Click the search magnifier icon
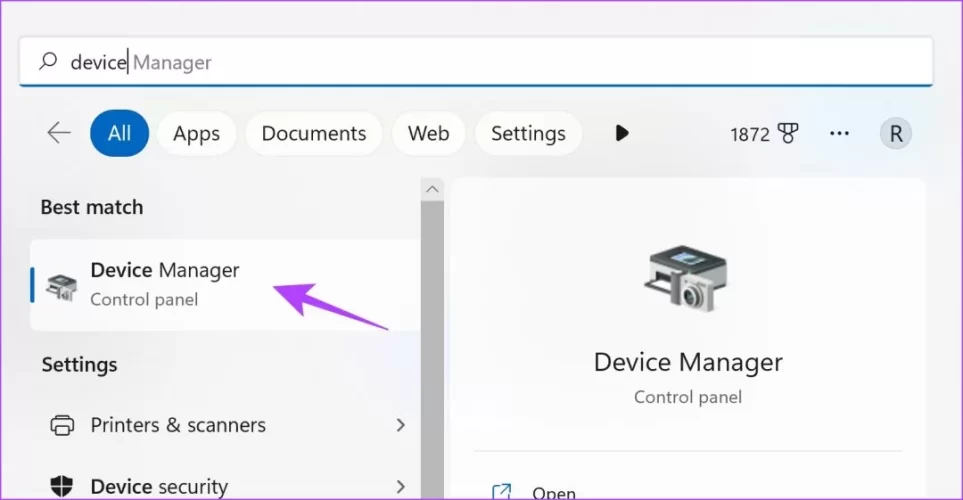The height and width of the screenshot is (500, 963). (x=47, y=62)
